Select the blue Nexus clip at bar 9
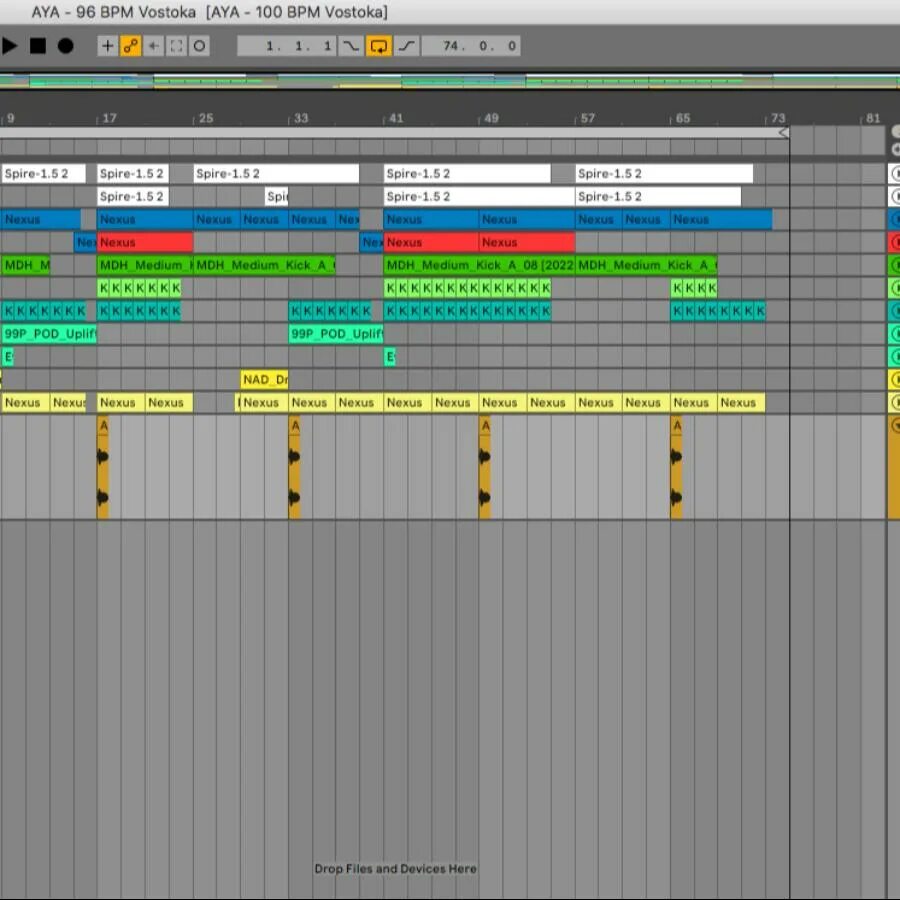This screenshot has width=900, height=900. tap(41, 219)
